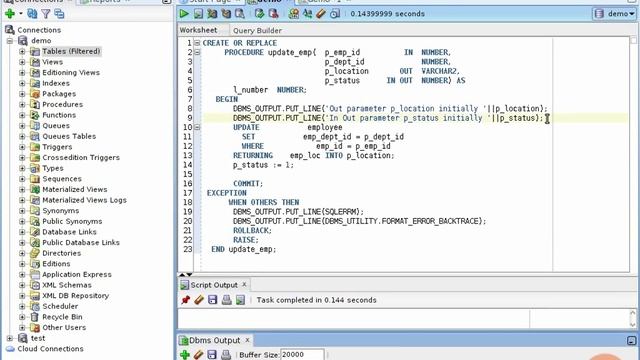Click the Run Script icon in worksheet toolbar
This screenshot has height=360, width=640.
coord(198,14)
